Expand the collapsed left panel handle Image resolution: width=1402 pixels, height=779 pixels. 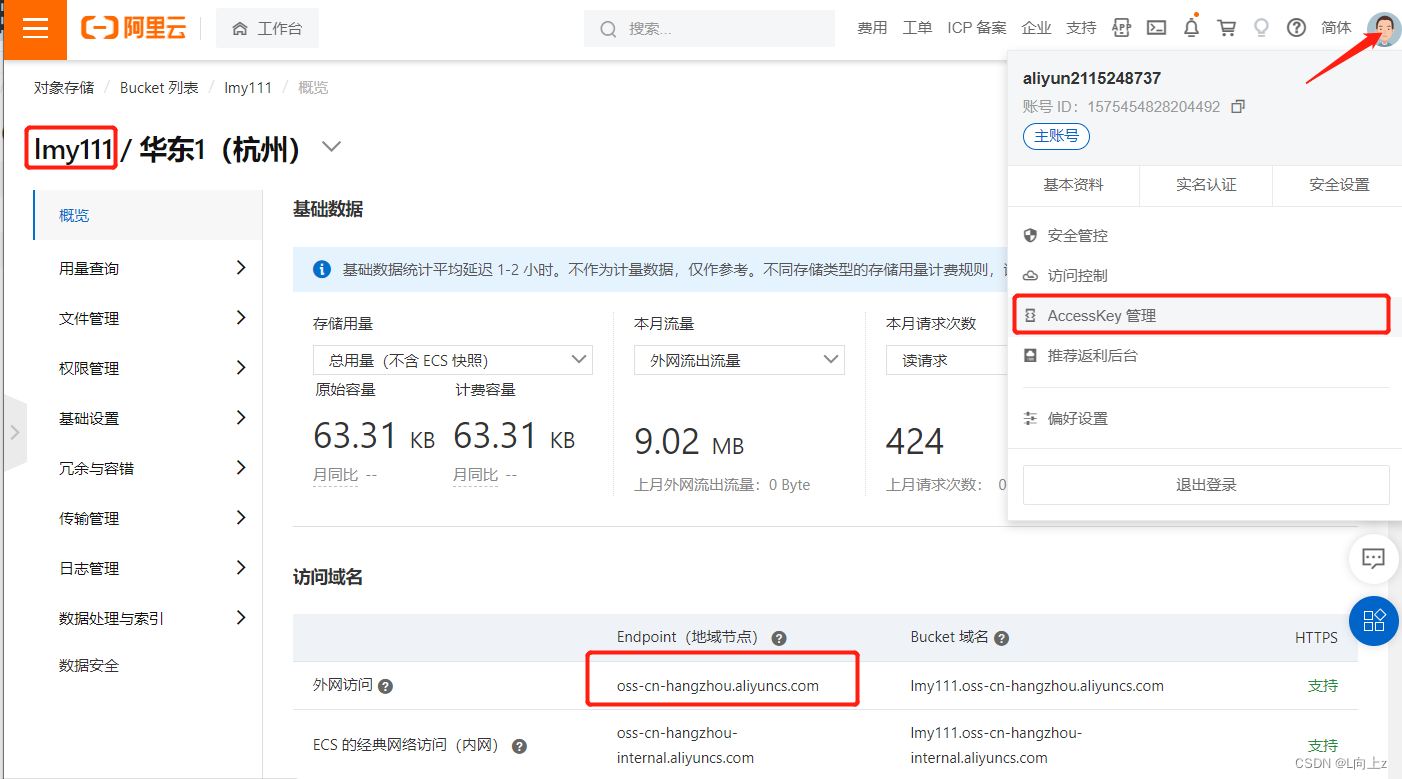[x=13, y=432]
